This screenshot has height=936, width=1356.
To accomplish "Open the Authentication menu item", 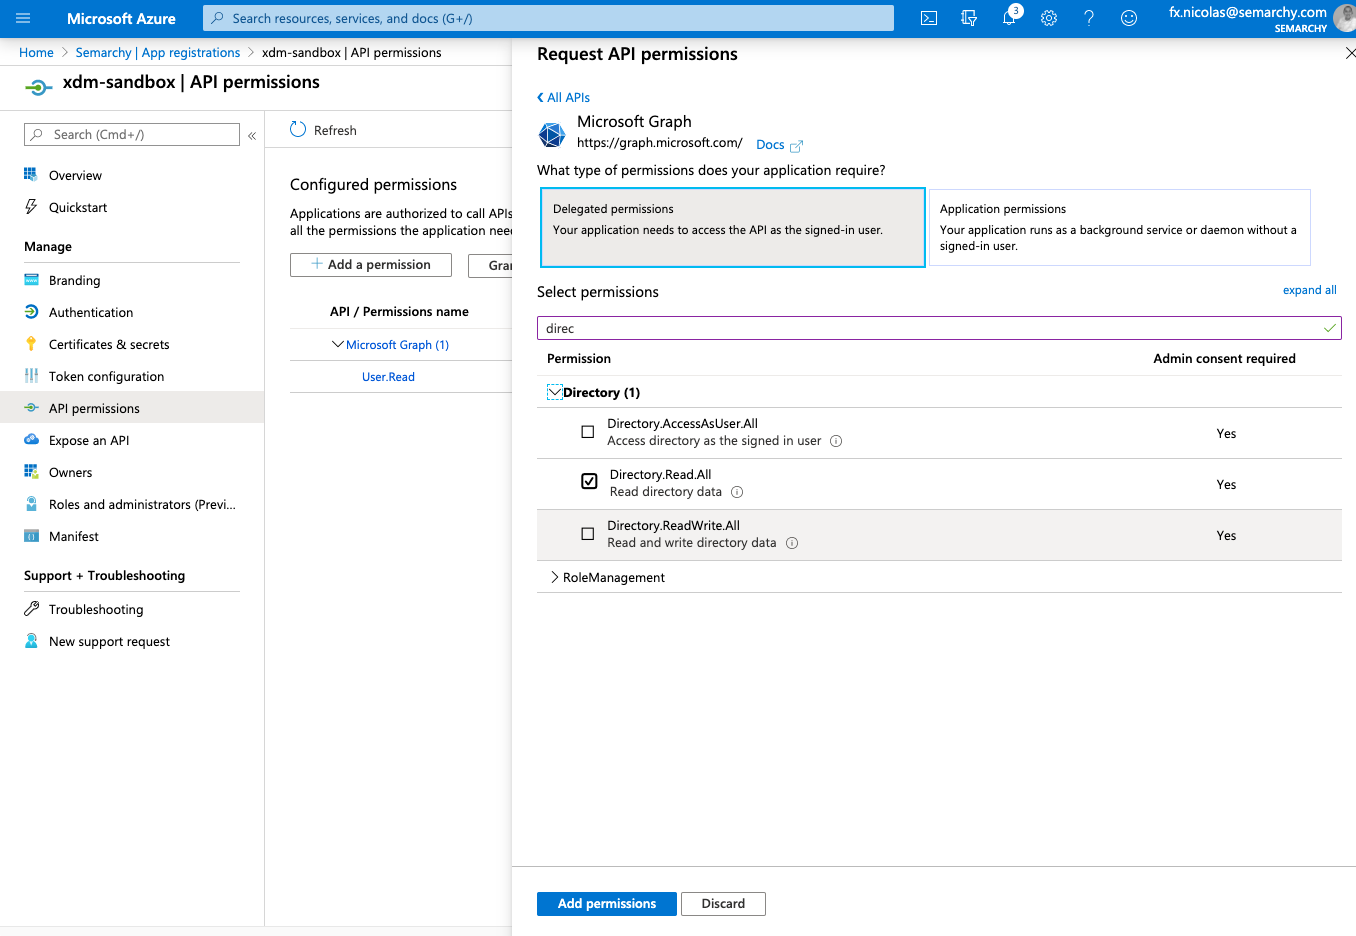I will [x=132, y=312].
